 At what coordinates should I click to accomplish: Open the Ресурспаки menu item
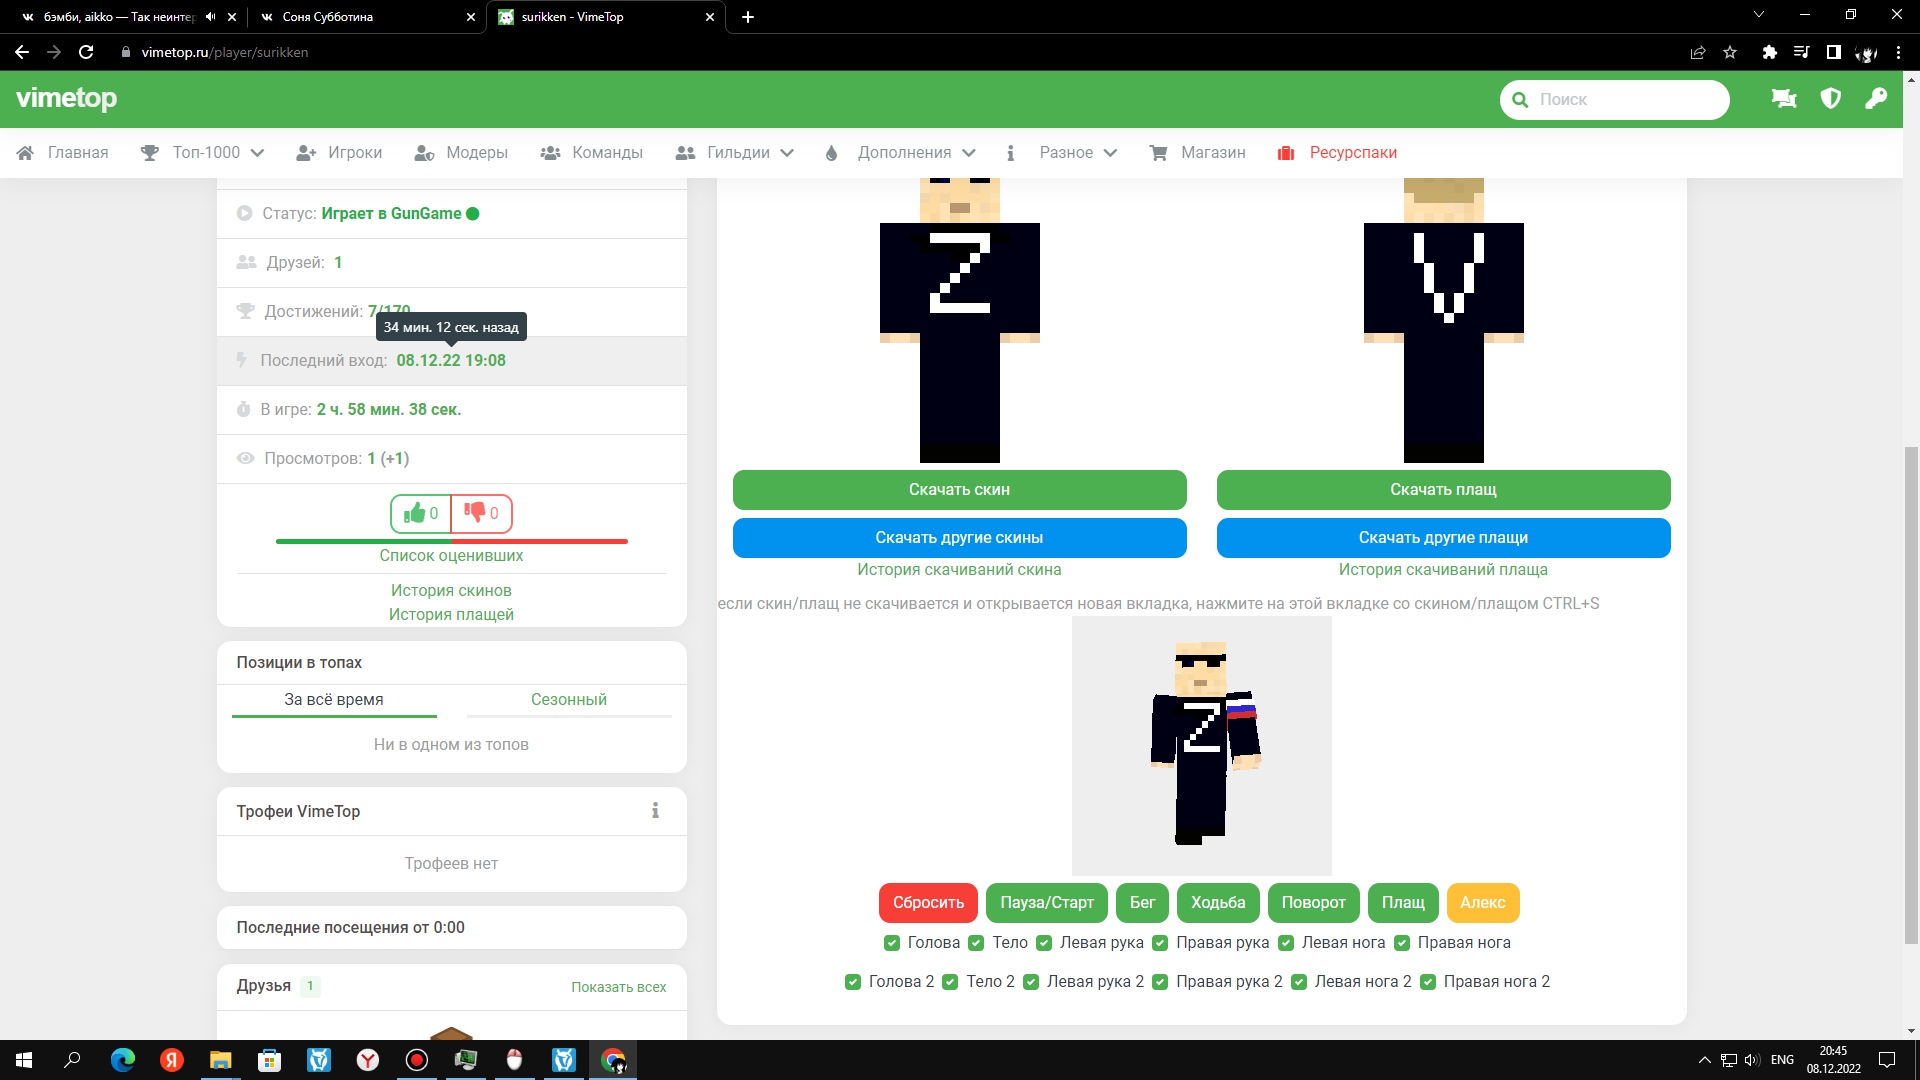(x=1351, y=153)
